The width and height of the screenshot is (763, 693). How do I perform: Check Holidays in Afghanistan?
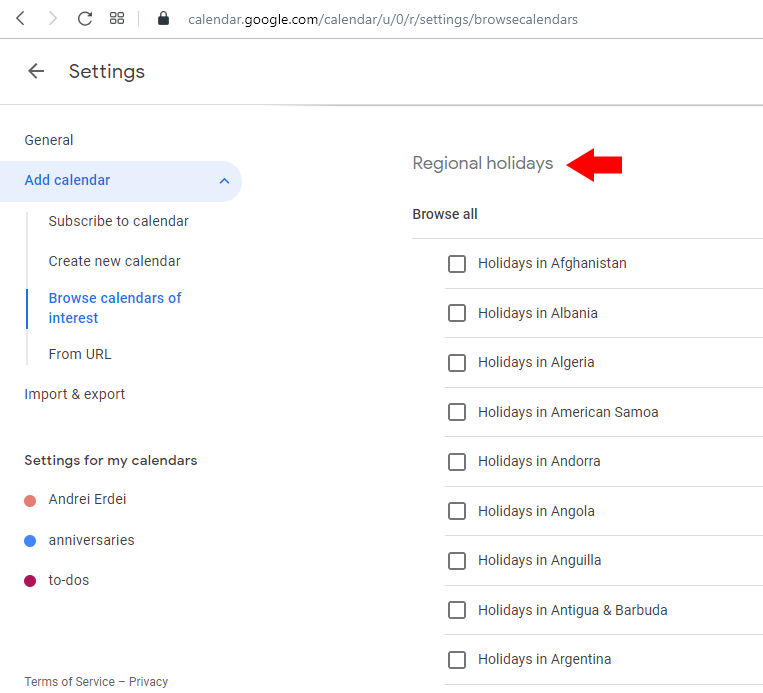coord(457,264)
